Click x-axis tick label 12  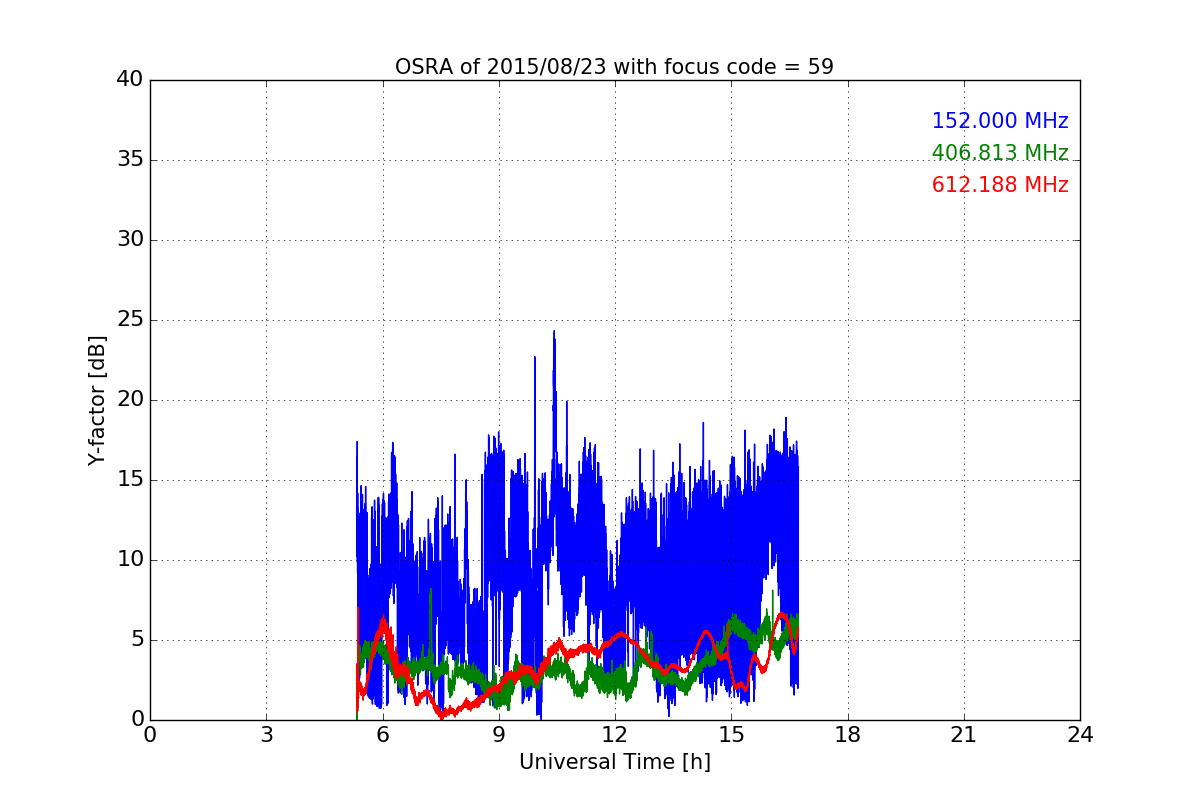pyautogui.click(x=614, y=735)
